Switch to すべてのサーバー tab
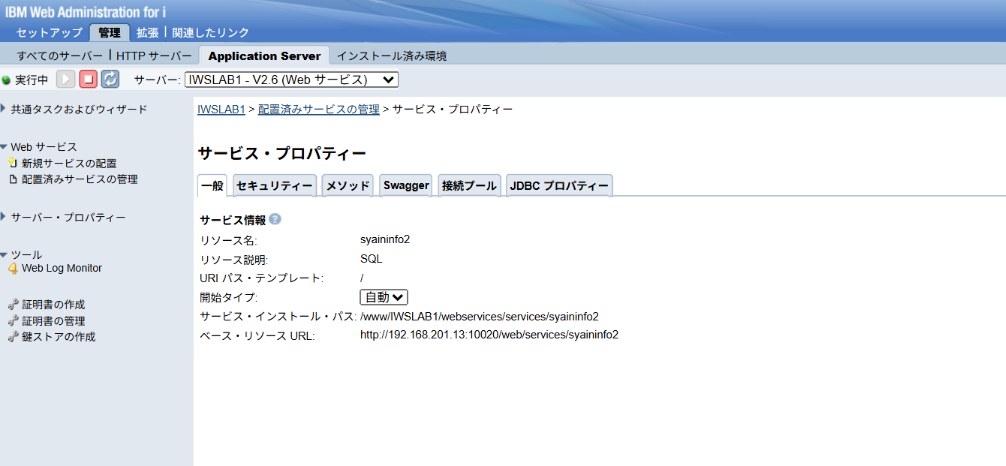 pyautogui.click(x=59, y=56)
